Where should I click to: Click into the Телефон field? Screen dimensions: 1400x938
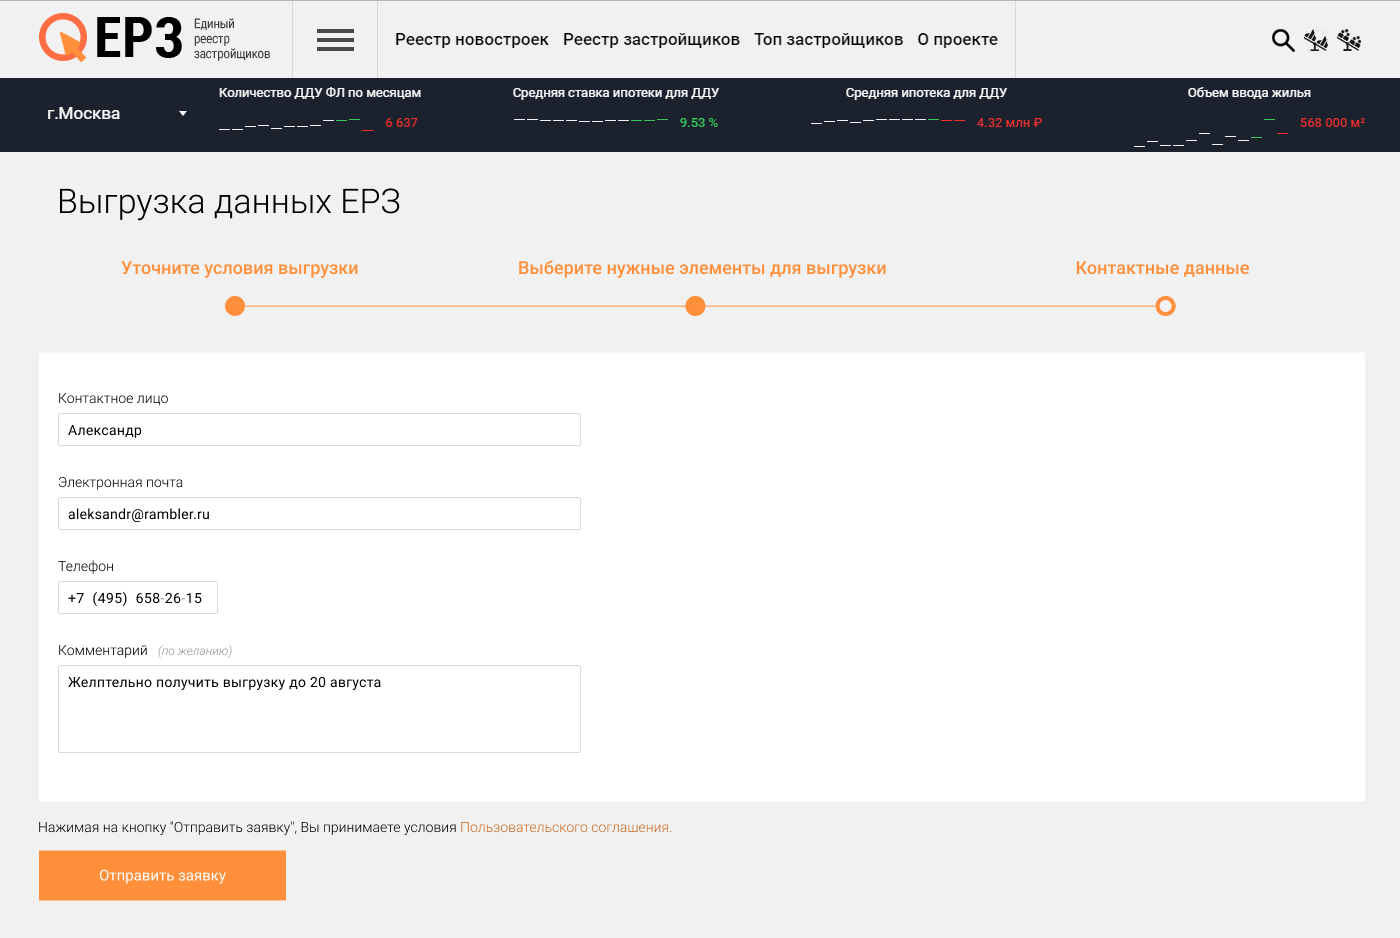coord(138,598)
